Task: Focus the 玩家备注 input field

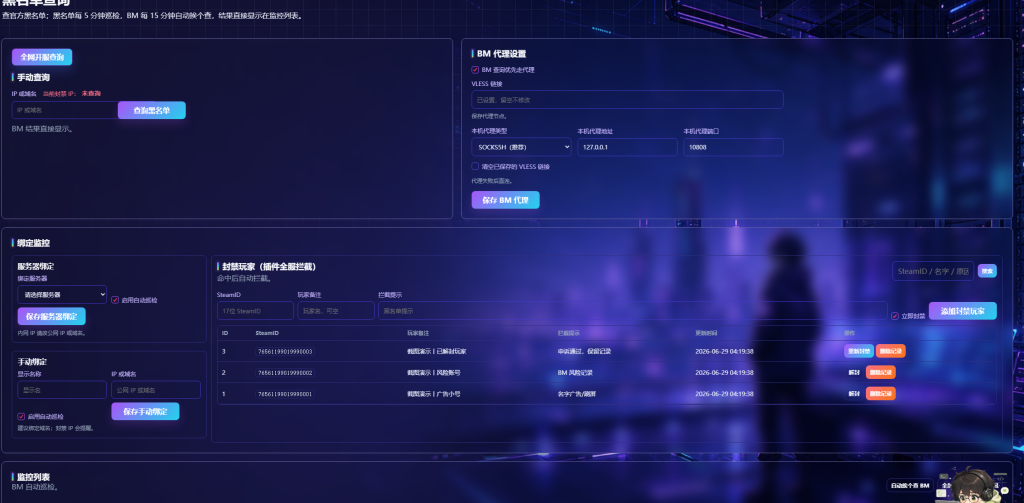Action: coord(336,311)
